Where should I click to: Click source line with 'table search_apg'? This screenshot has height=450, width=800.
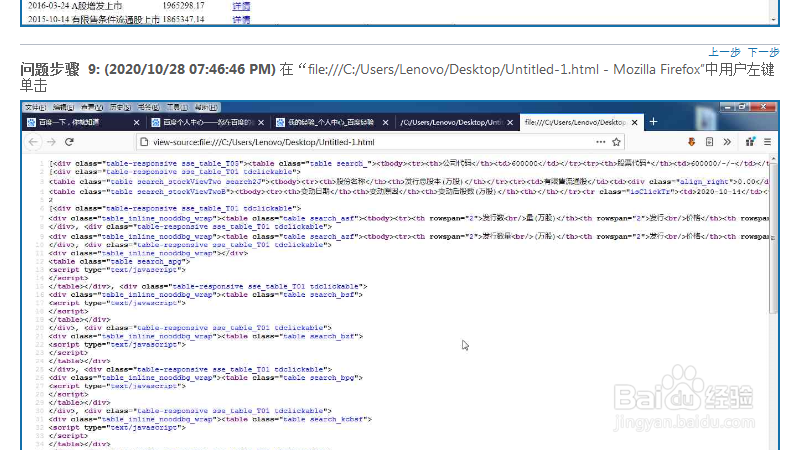[x=119, y=261]
